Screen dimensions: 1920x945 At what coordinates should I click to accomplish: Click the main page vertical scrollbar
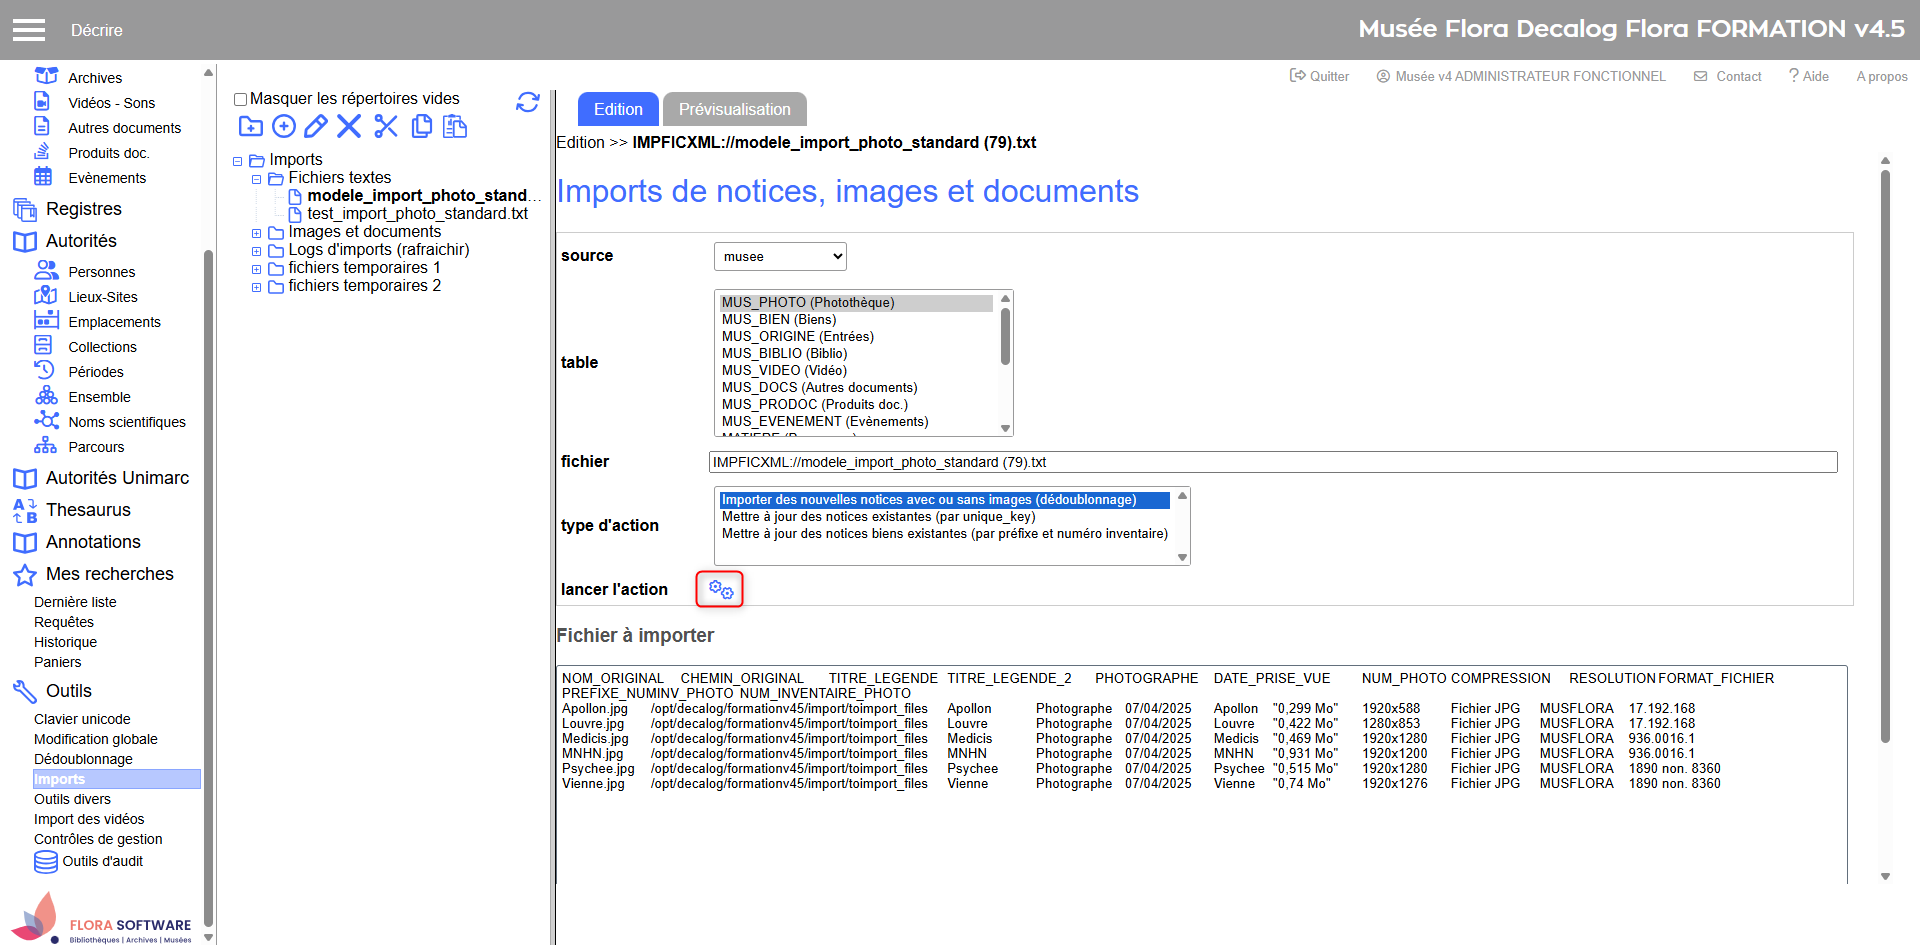(1885, 456)
